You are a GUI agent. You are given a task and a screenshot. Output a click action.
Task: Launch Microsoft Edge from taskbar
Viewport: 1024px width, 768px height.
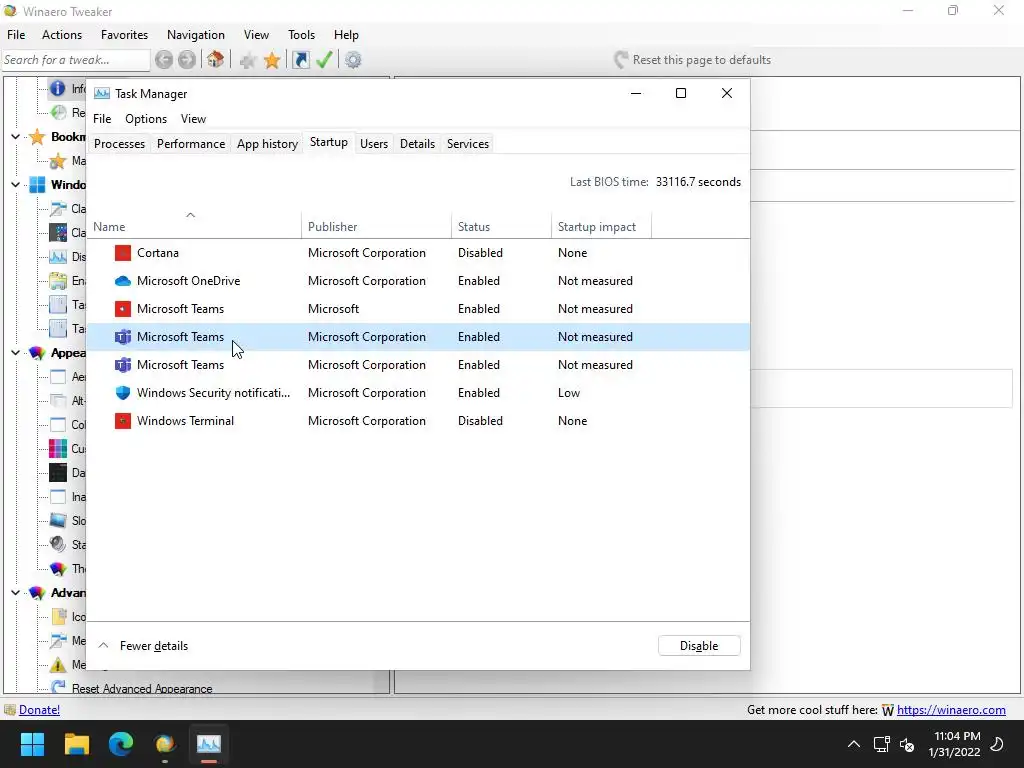(x=121, y=743)
